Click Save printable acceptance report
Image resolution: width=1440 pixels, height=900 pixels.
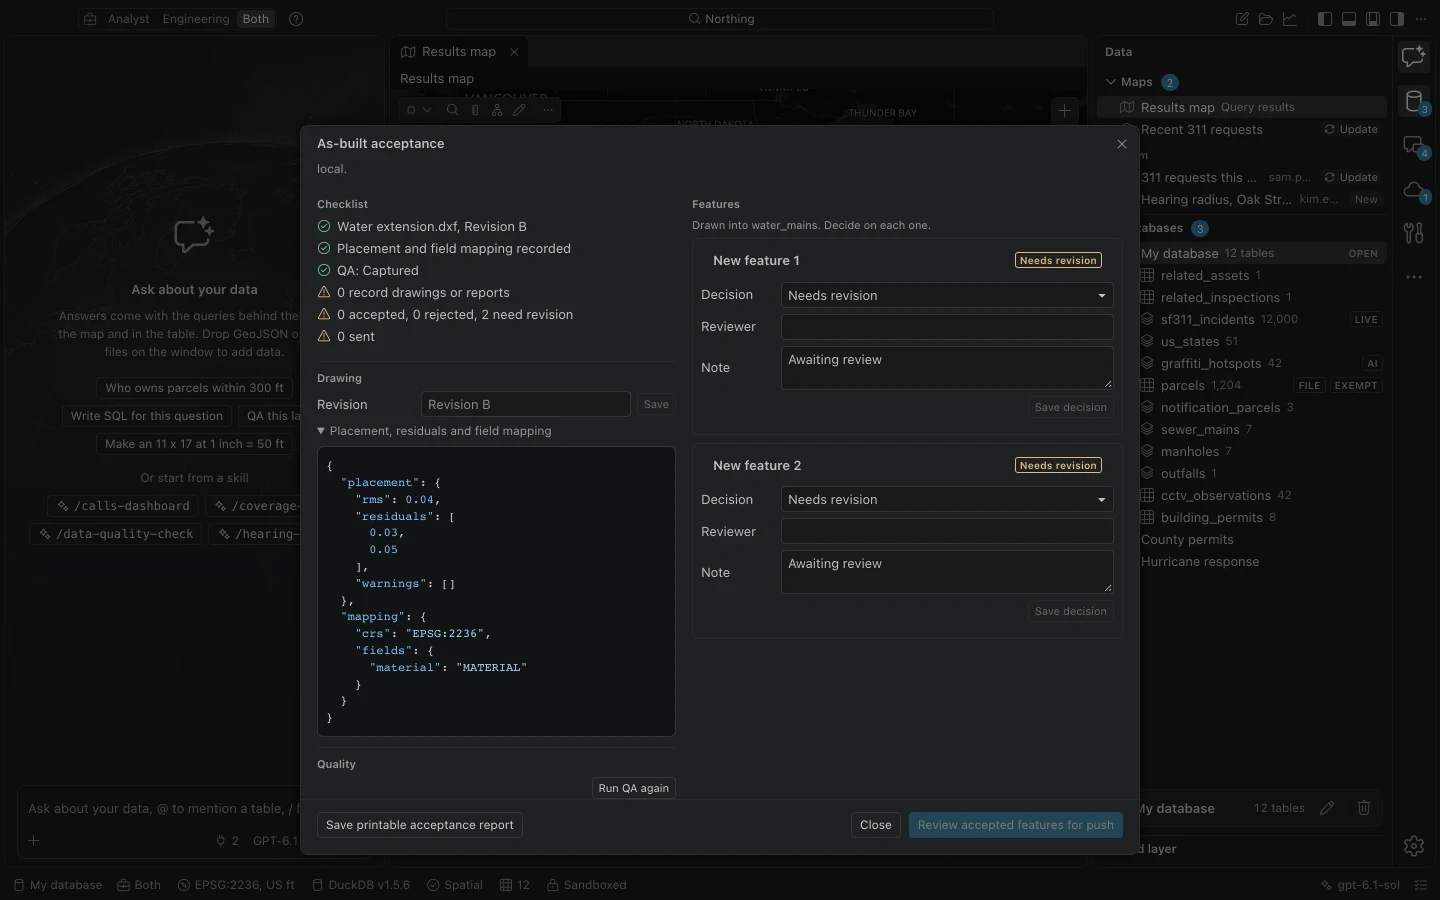coord(420,825)
